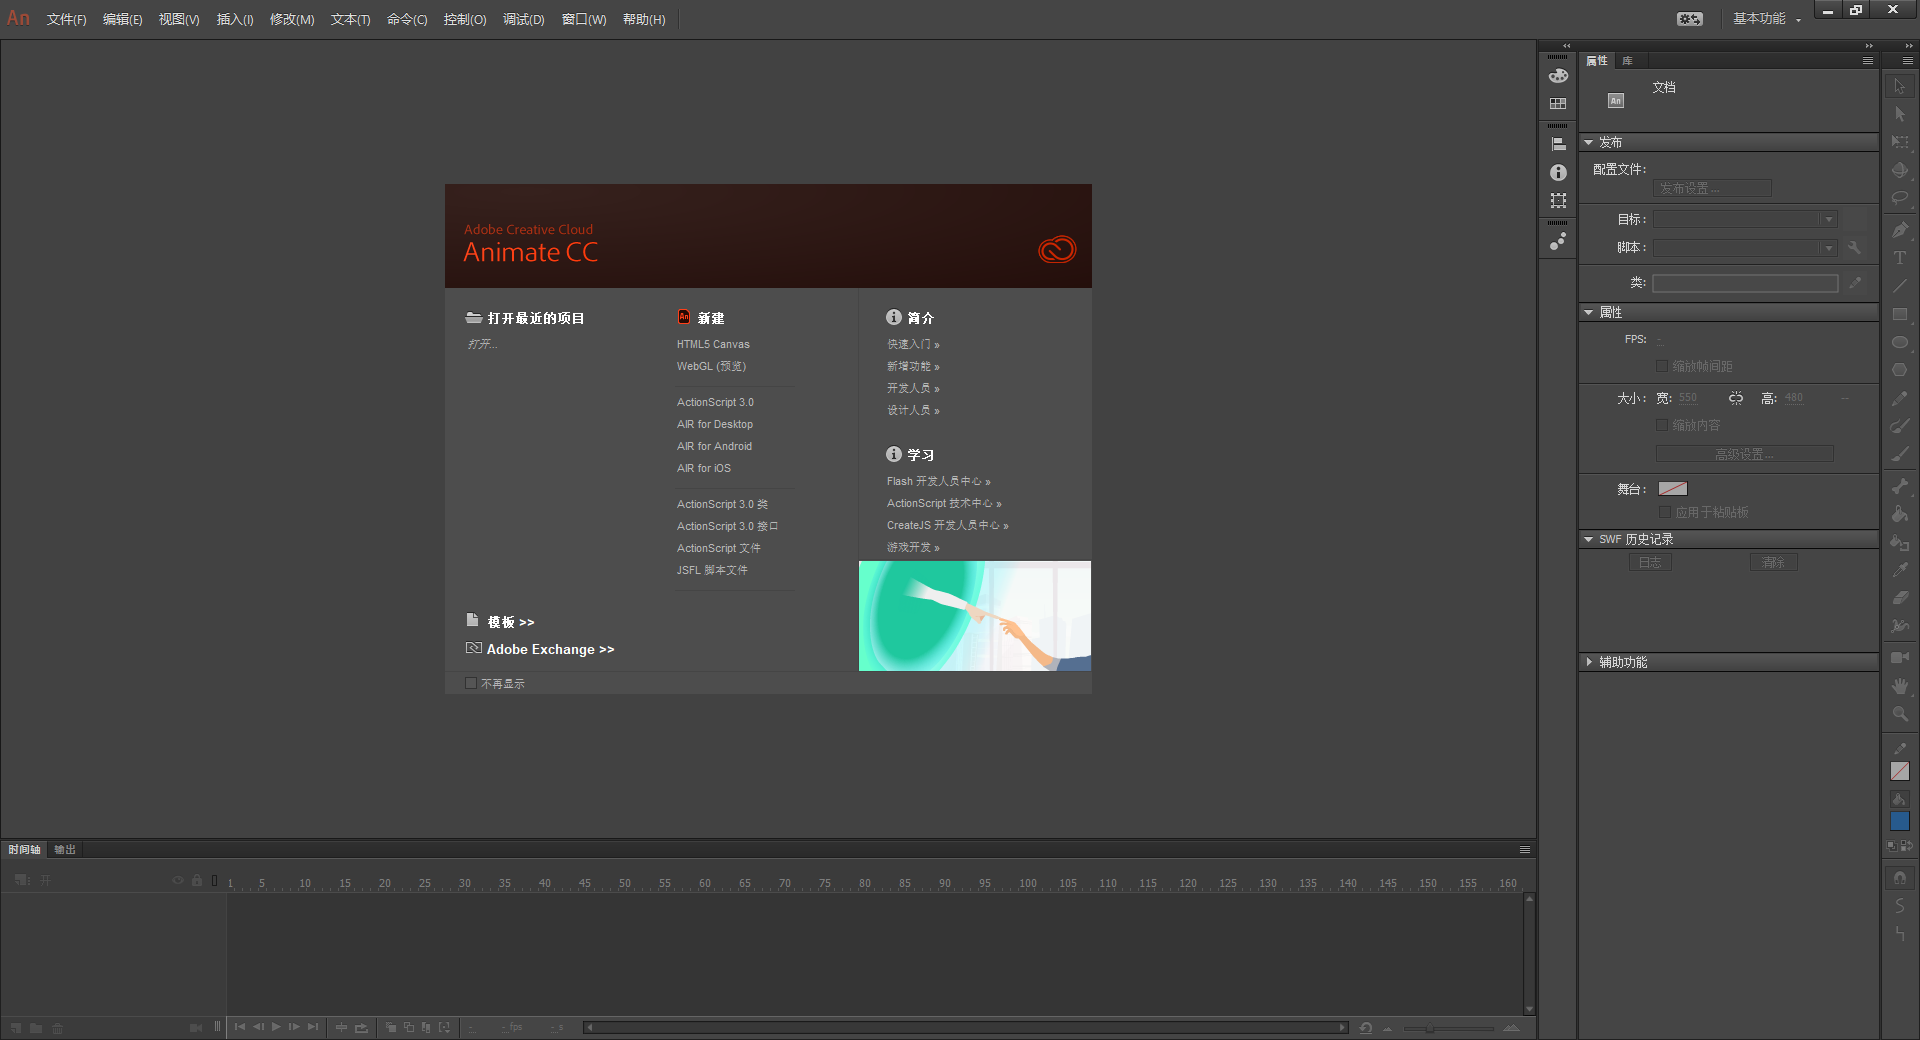Open the 基本功能 workspace dropdown

1766,19
